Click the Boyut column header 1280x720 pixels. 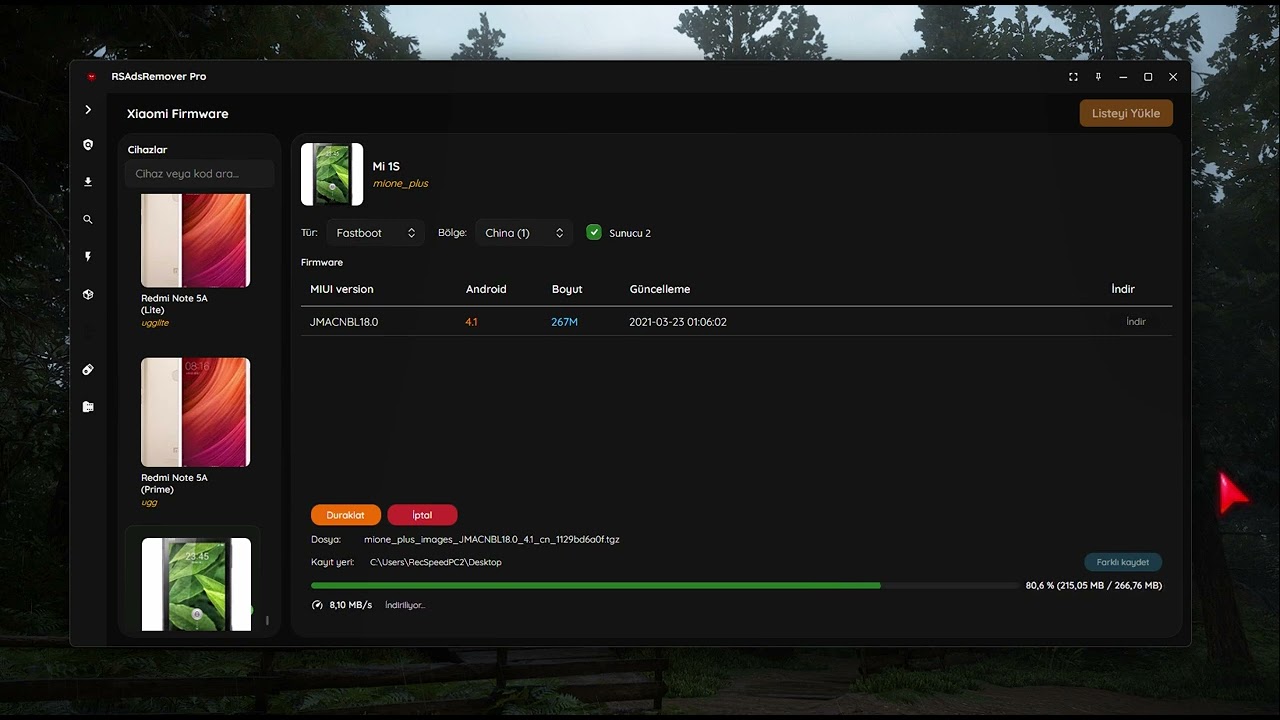point(567,289)
